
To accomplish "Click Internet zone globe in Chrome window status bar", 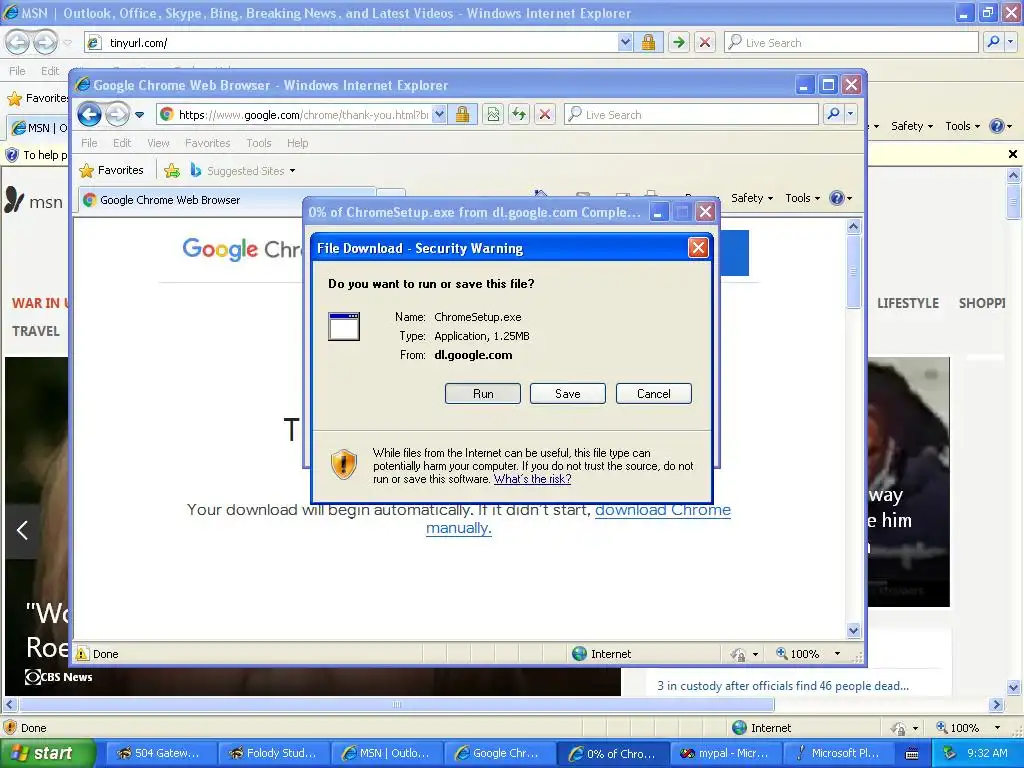I will [x=579, y=654].
